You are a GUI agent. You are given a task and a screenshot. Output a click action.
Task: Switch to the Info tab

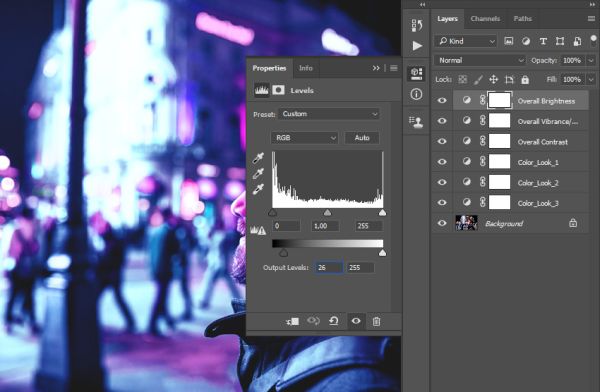[x=306, y=68]
